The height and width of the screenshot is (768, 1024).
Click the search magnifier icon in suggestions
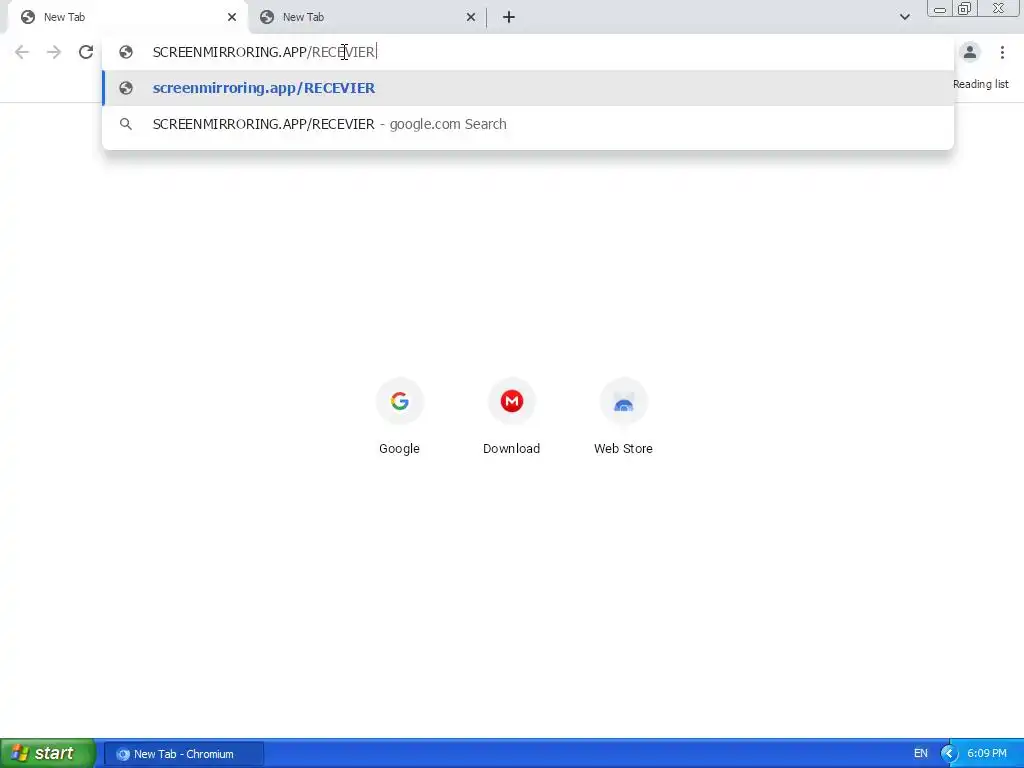126,124
